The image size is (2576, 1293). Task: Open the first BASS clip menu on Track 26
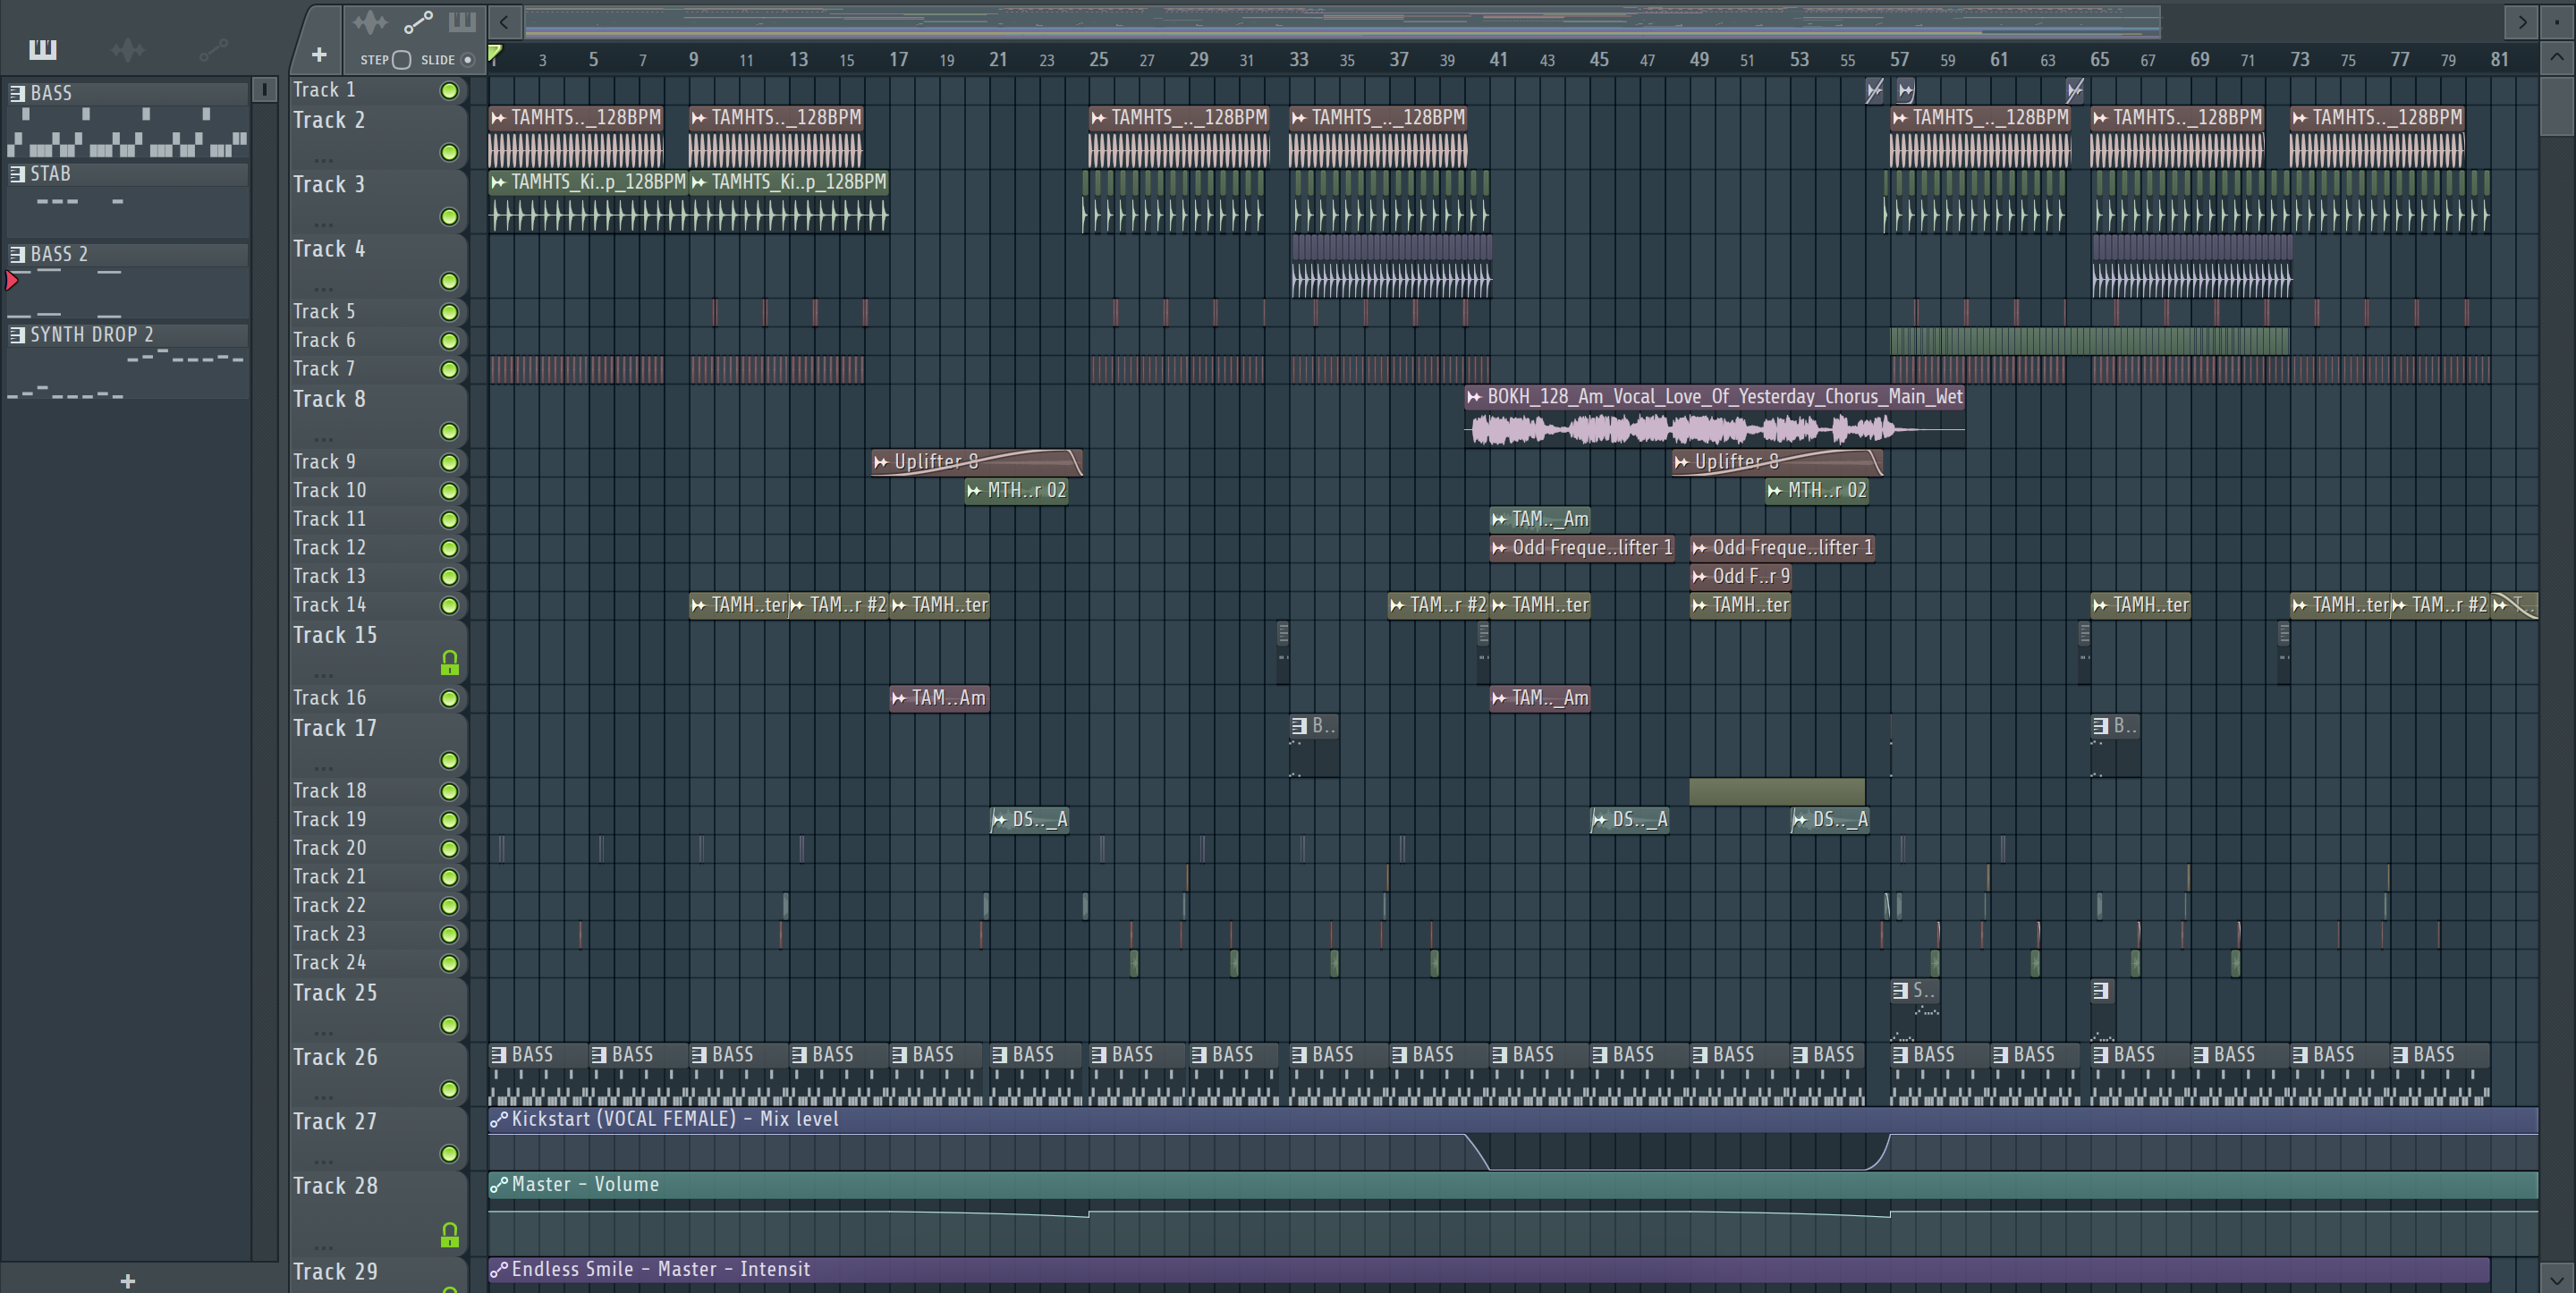[x=498, y=1055]
